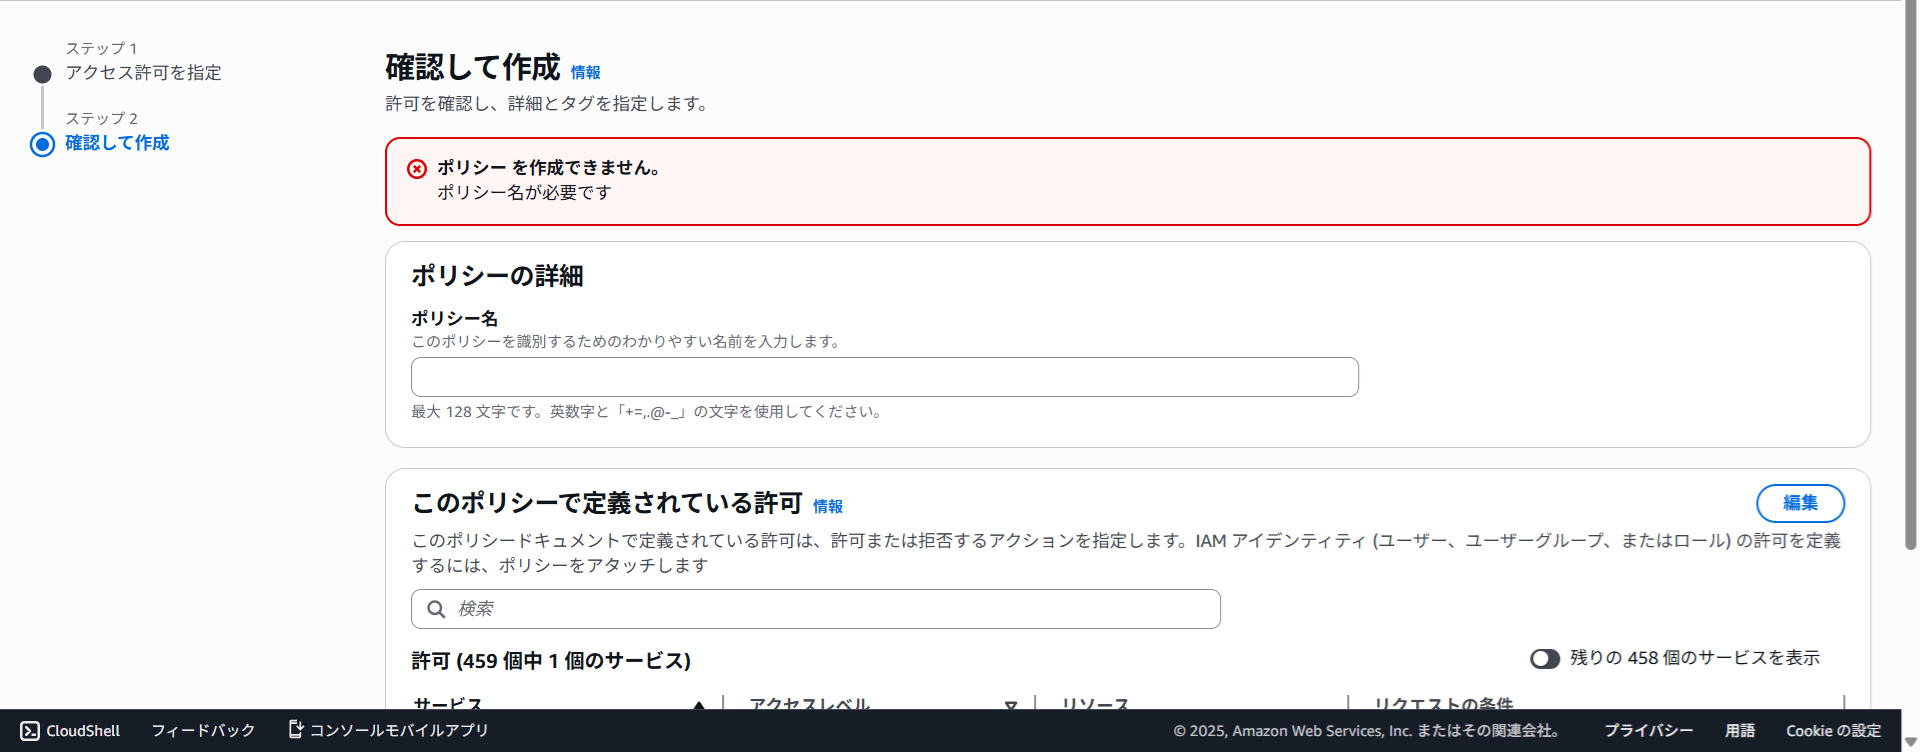Open the フィードバック footer item

pos(203,731)
